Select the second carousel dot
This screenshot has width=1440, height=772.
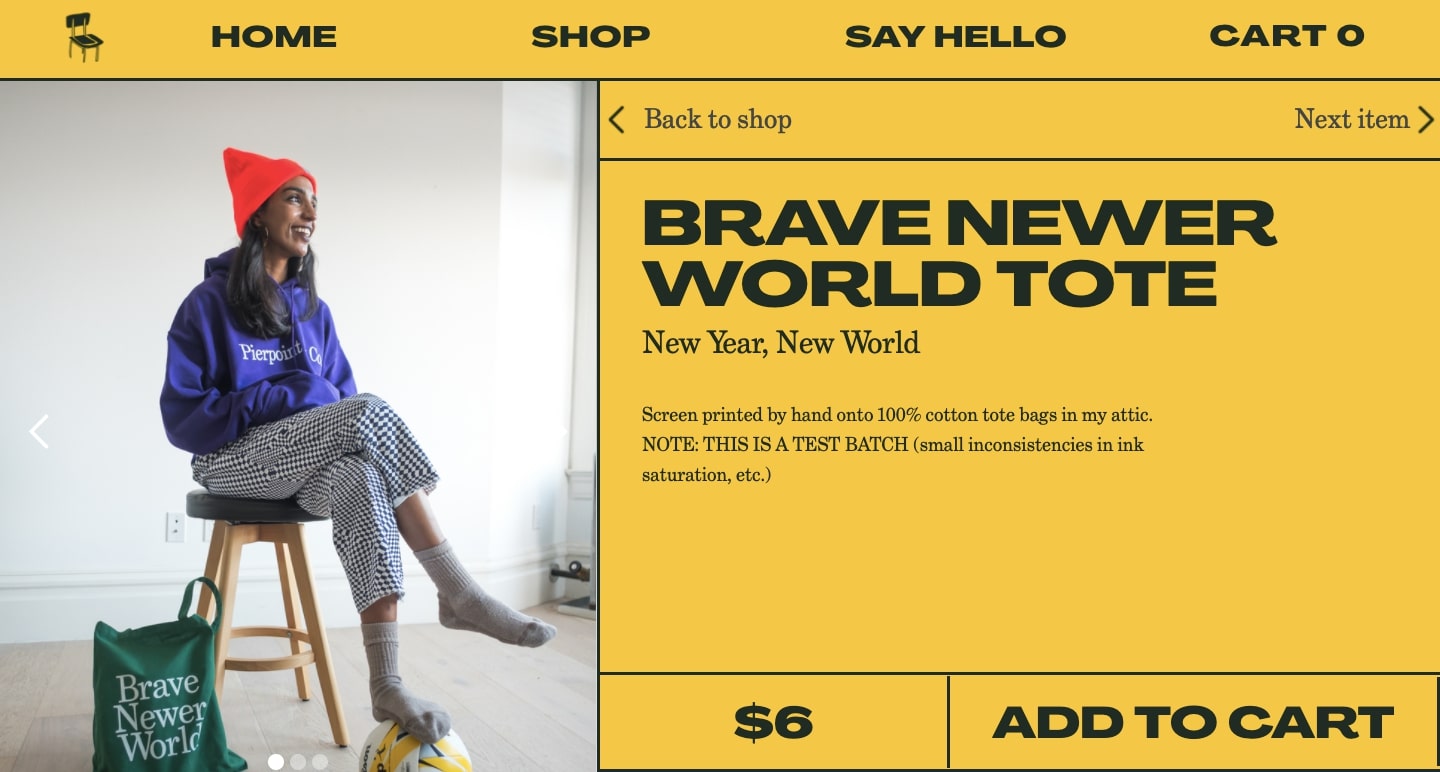(x=298, y=762)
